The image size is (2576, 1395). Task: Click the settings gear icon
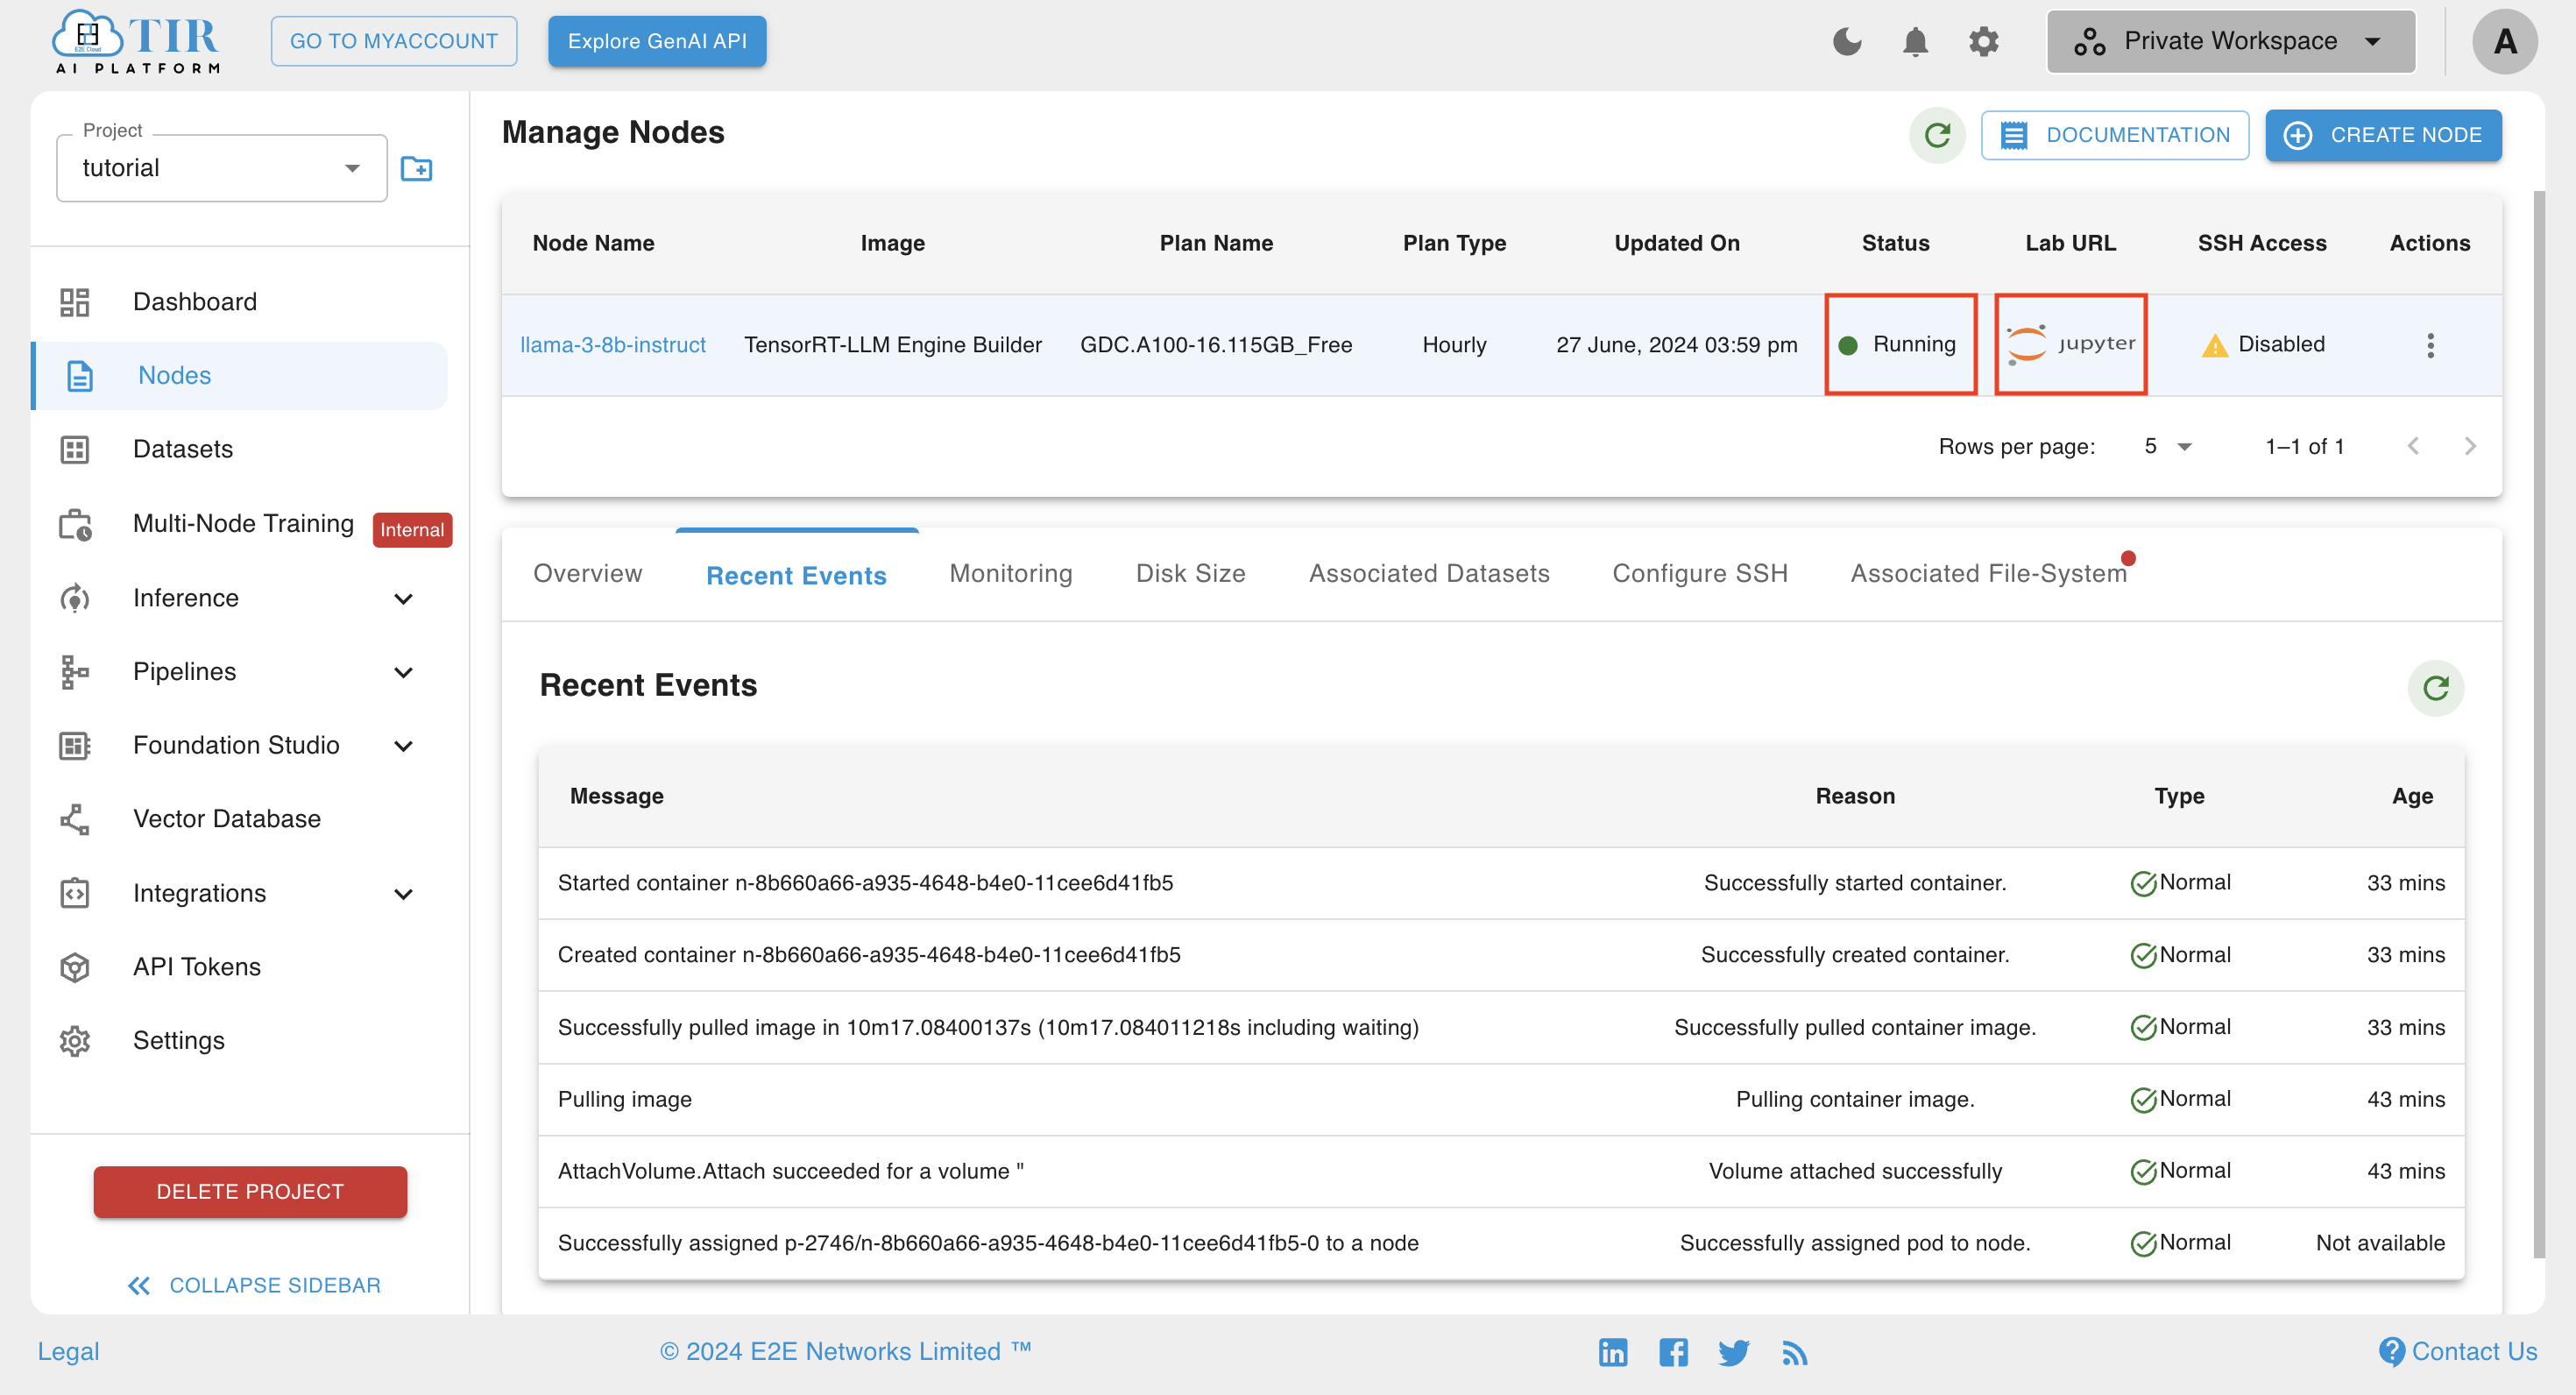[1984, 41]
